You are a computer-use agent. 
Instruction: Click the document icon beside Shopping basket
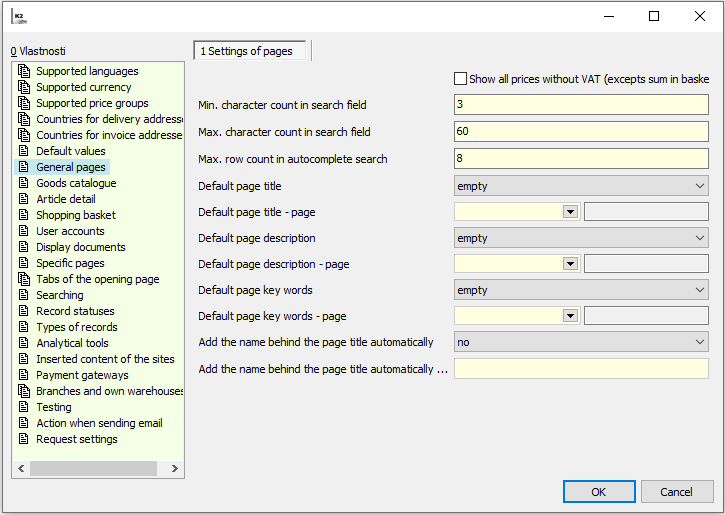[x=25, y=215]
